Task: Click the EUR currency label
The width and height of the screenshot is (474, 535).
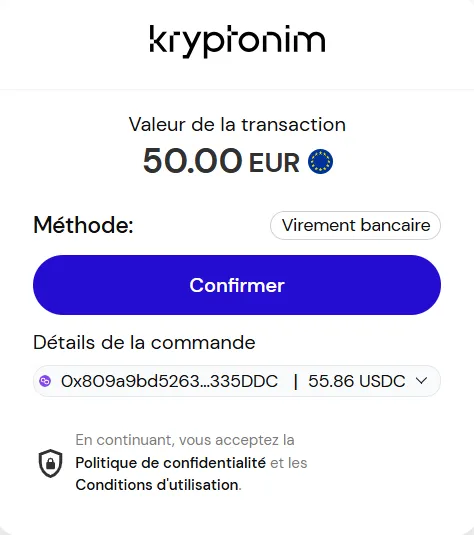Action: coord(274,163)
